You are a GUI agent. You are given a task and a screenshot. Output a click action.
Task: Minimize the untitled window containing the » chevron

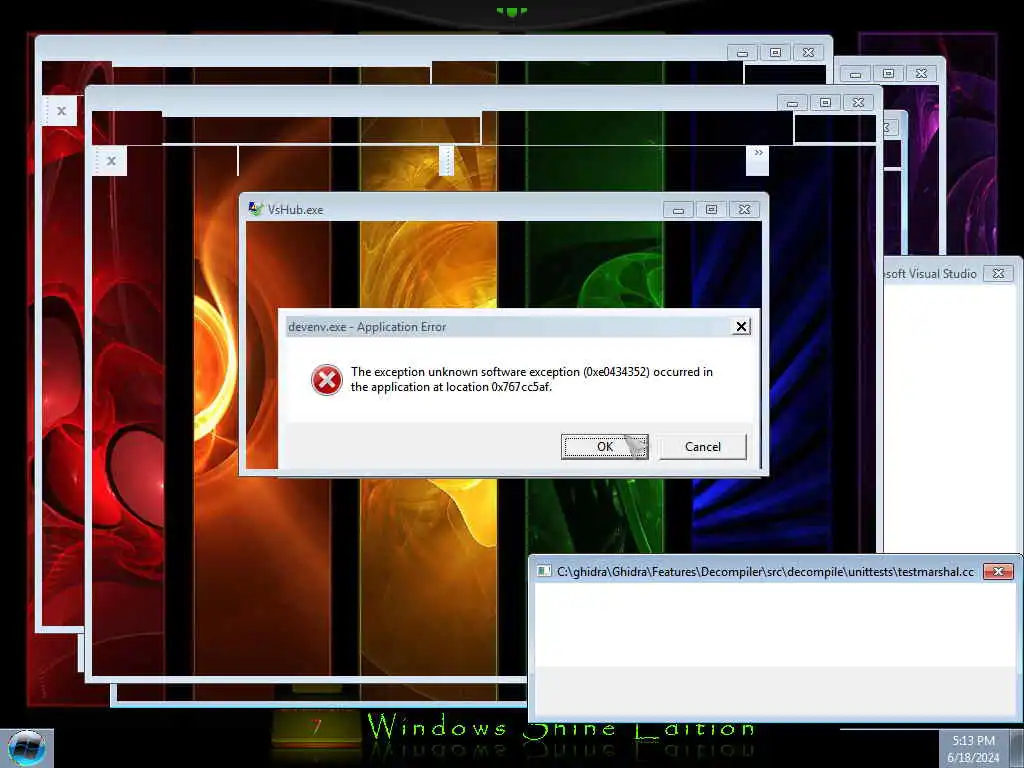click(792, 103)
